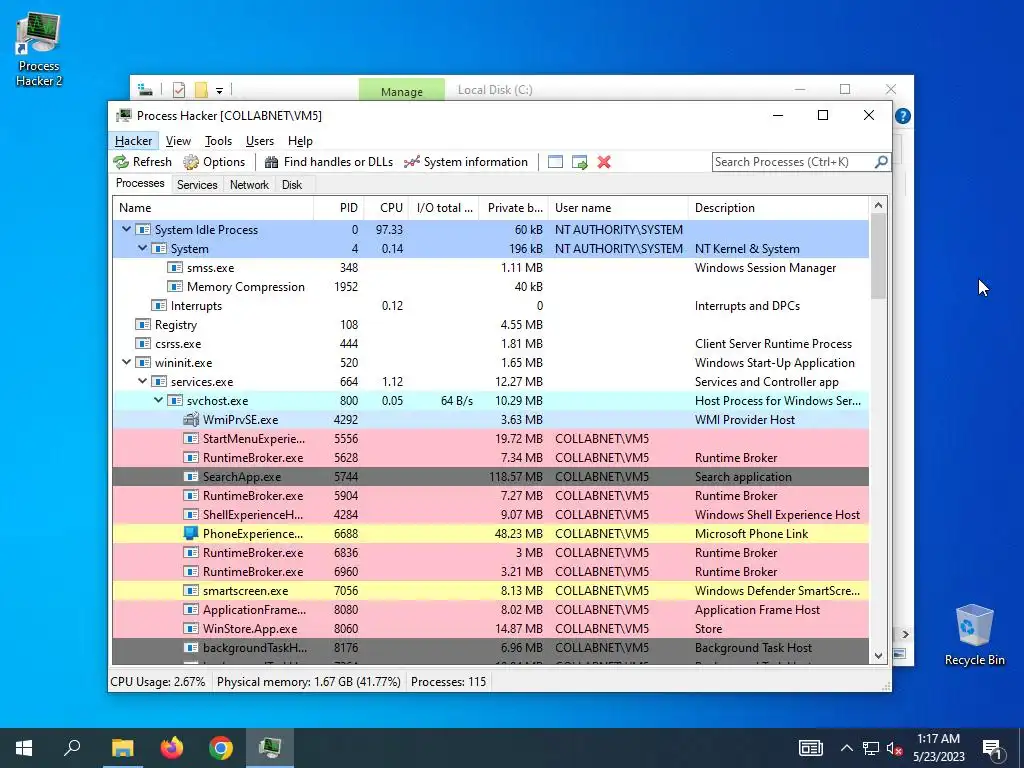Click the process list scroll down arrow
Viewport: 1024px width, 768px height.
pos(878,656)
